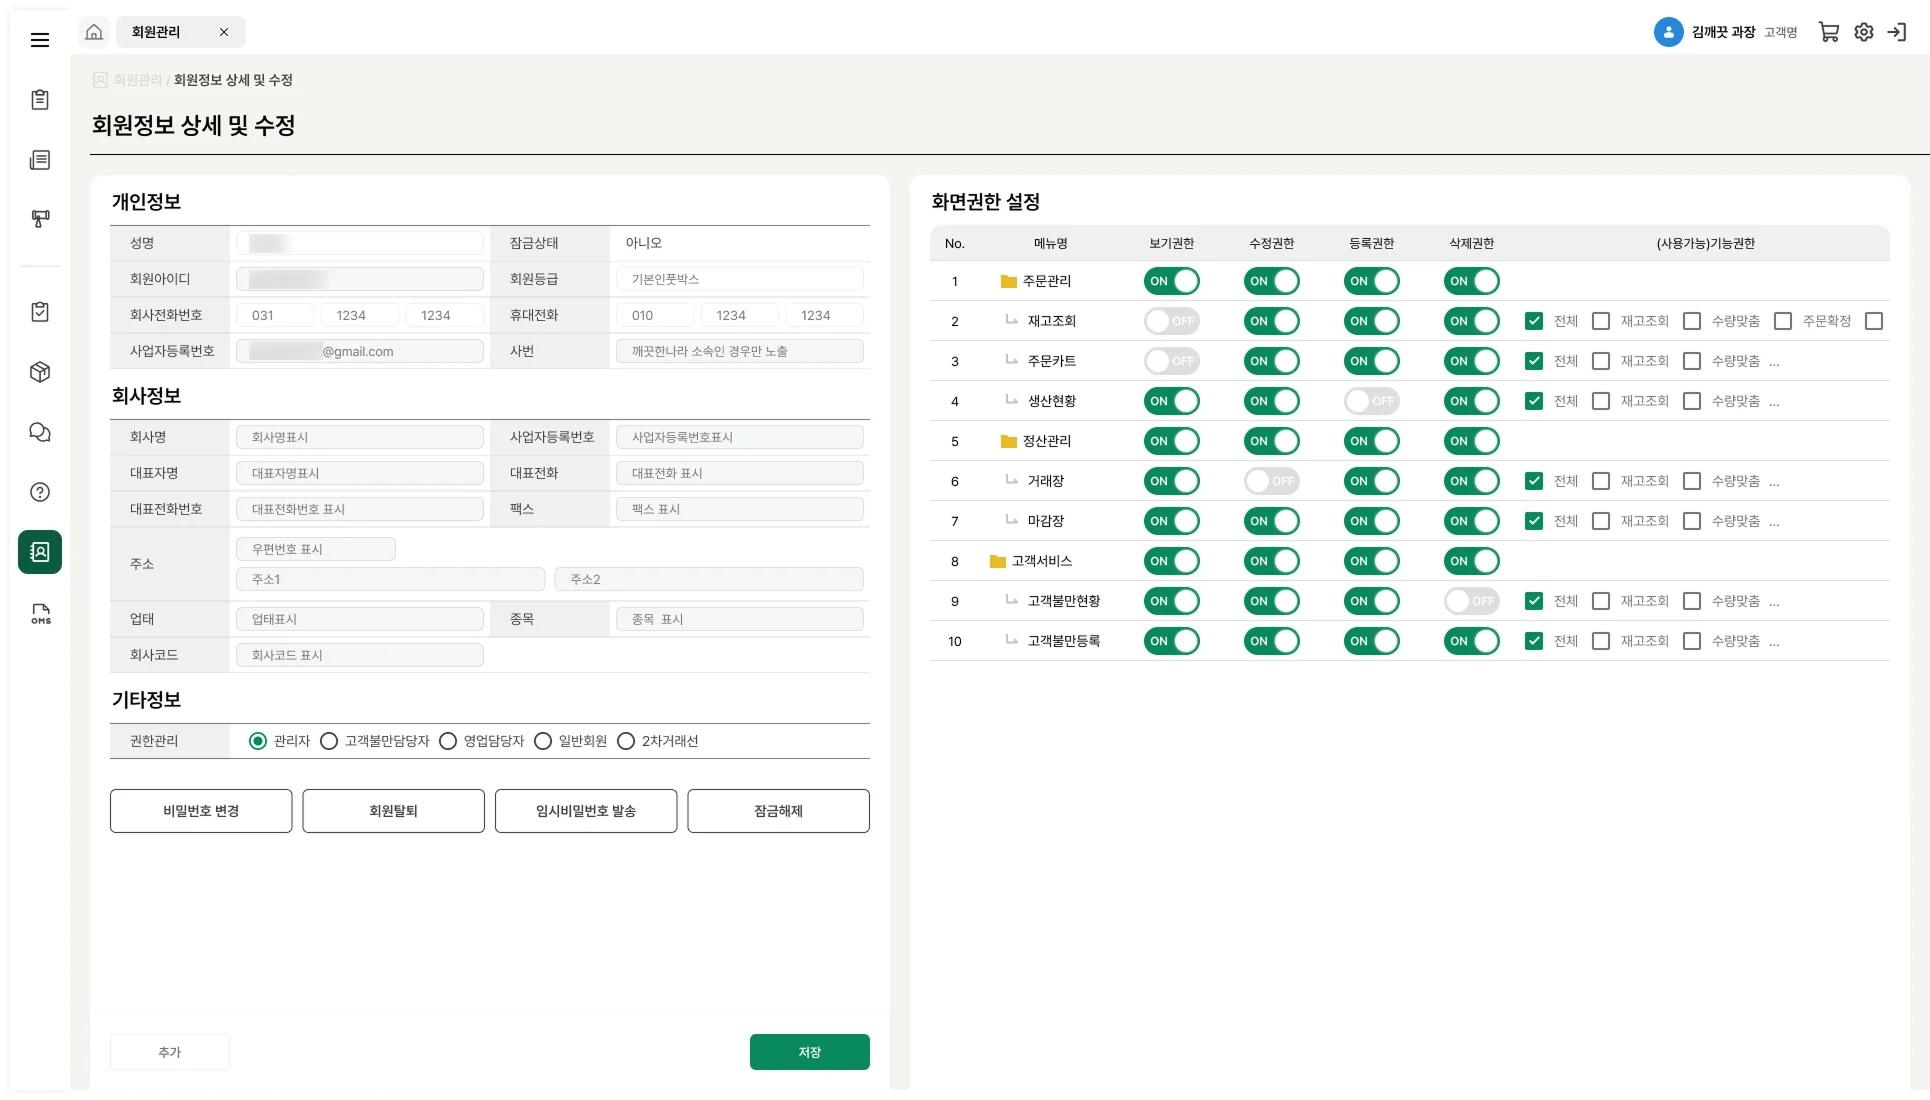Open the hamburger menu
This screenshot has height=1100, width=1930.
(40, 40)
